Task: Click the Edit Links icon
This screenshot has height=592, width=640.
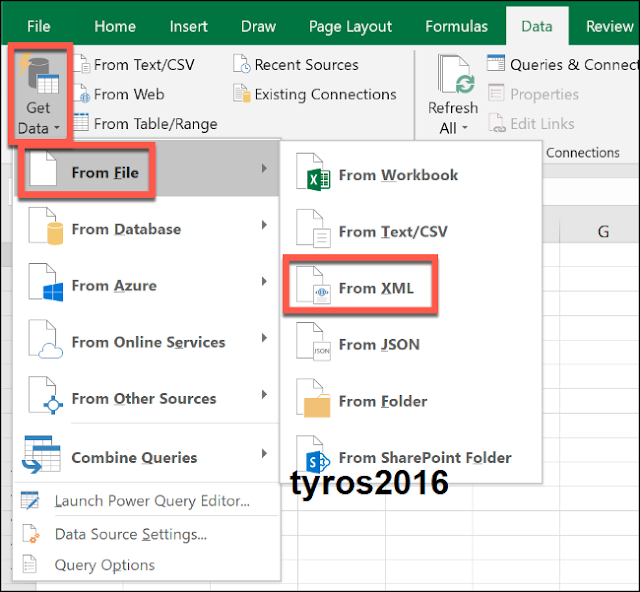Action: 497,123
